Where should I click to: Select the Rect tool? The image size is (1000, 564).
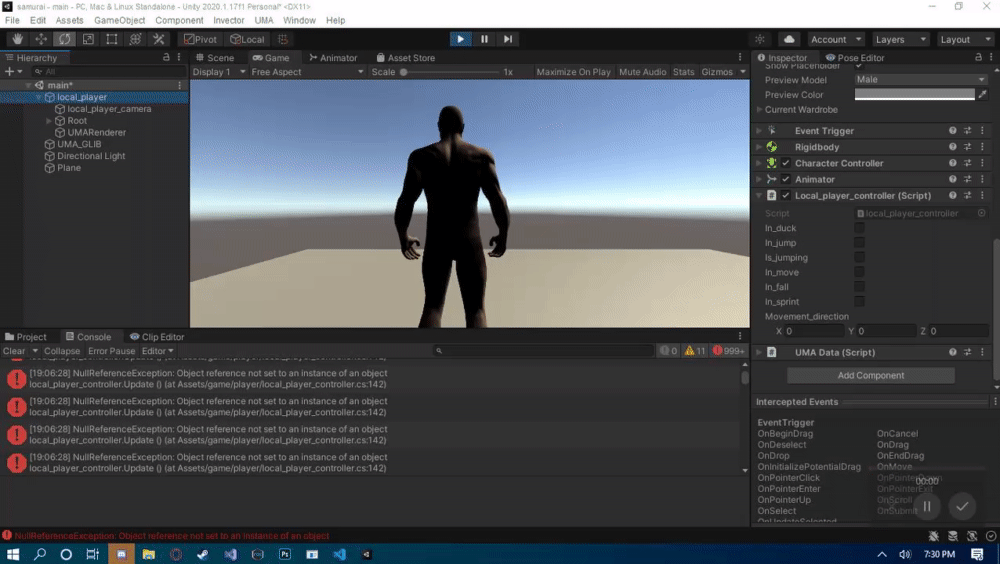click(112, 39)
